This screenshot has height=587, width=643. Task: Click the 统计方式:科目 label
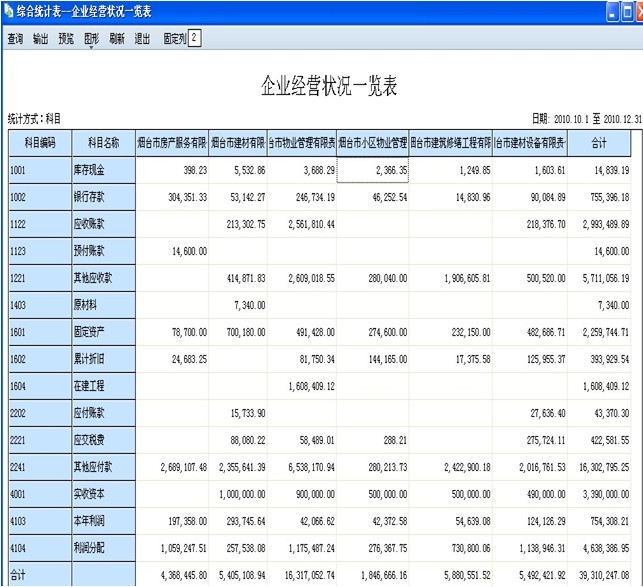[x=34, y=119]
